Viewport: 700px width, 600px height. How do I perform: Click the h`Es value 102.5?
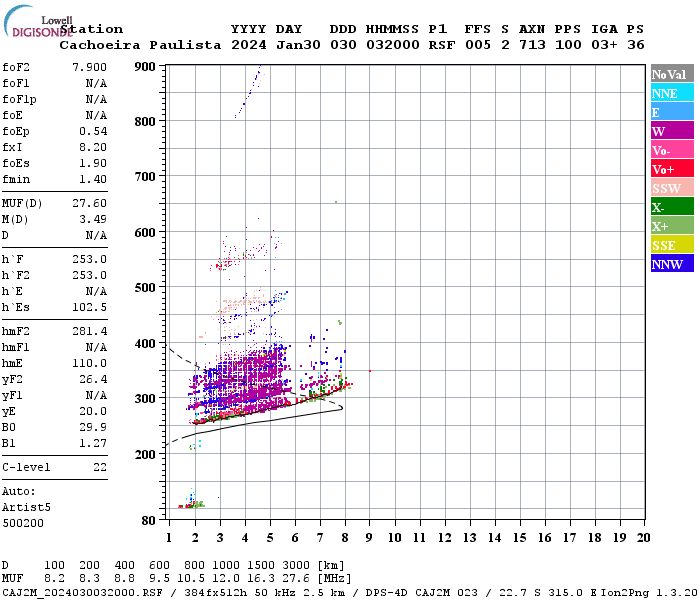click(89, 307)
